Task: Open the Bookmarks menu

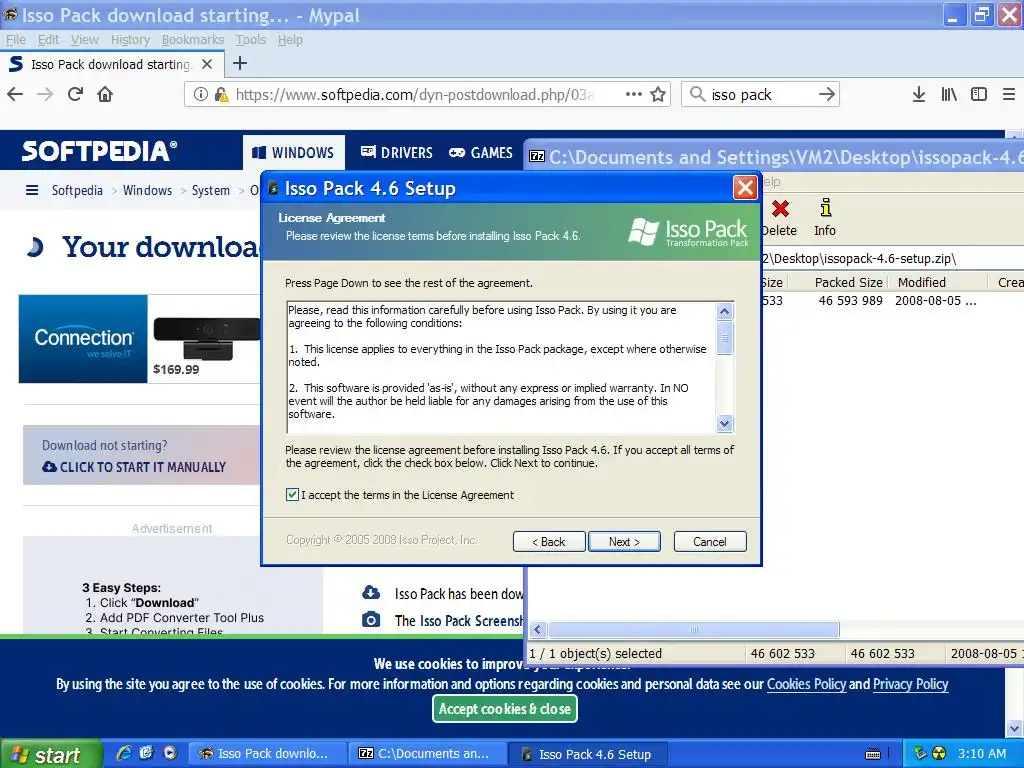Action: [193, 40]
